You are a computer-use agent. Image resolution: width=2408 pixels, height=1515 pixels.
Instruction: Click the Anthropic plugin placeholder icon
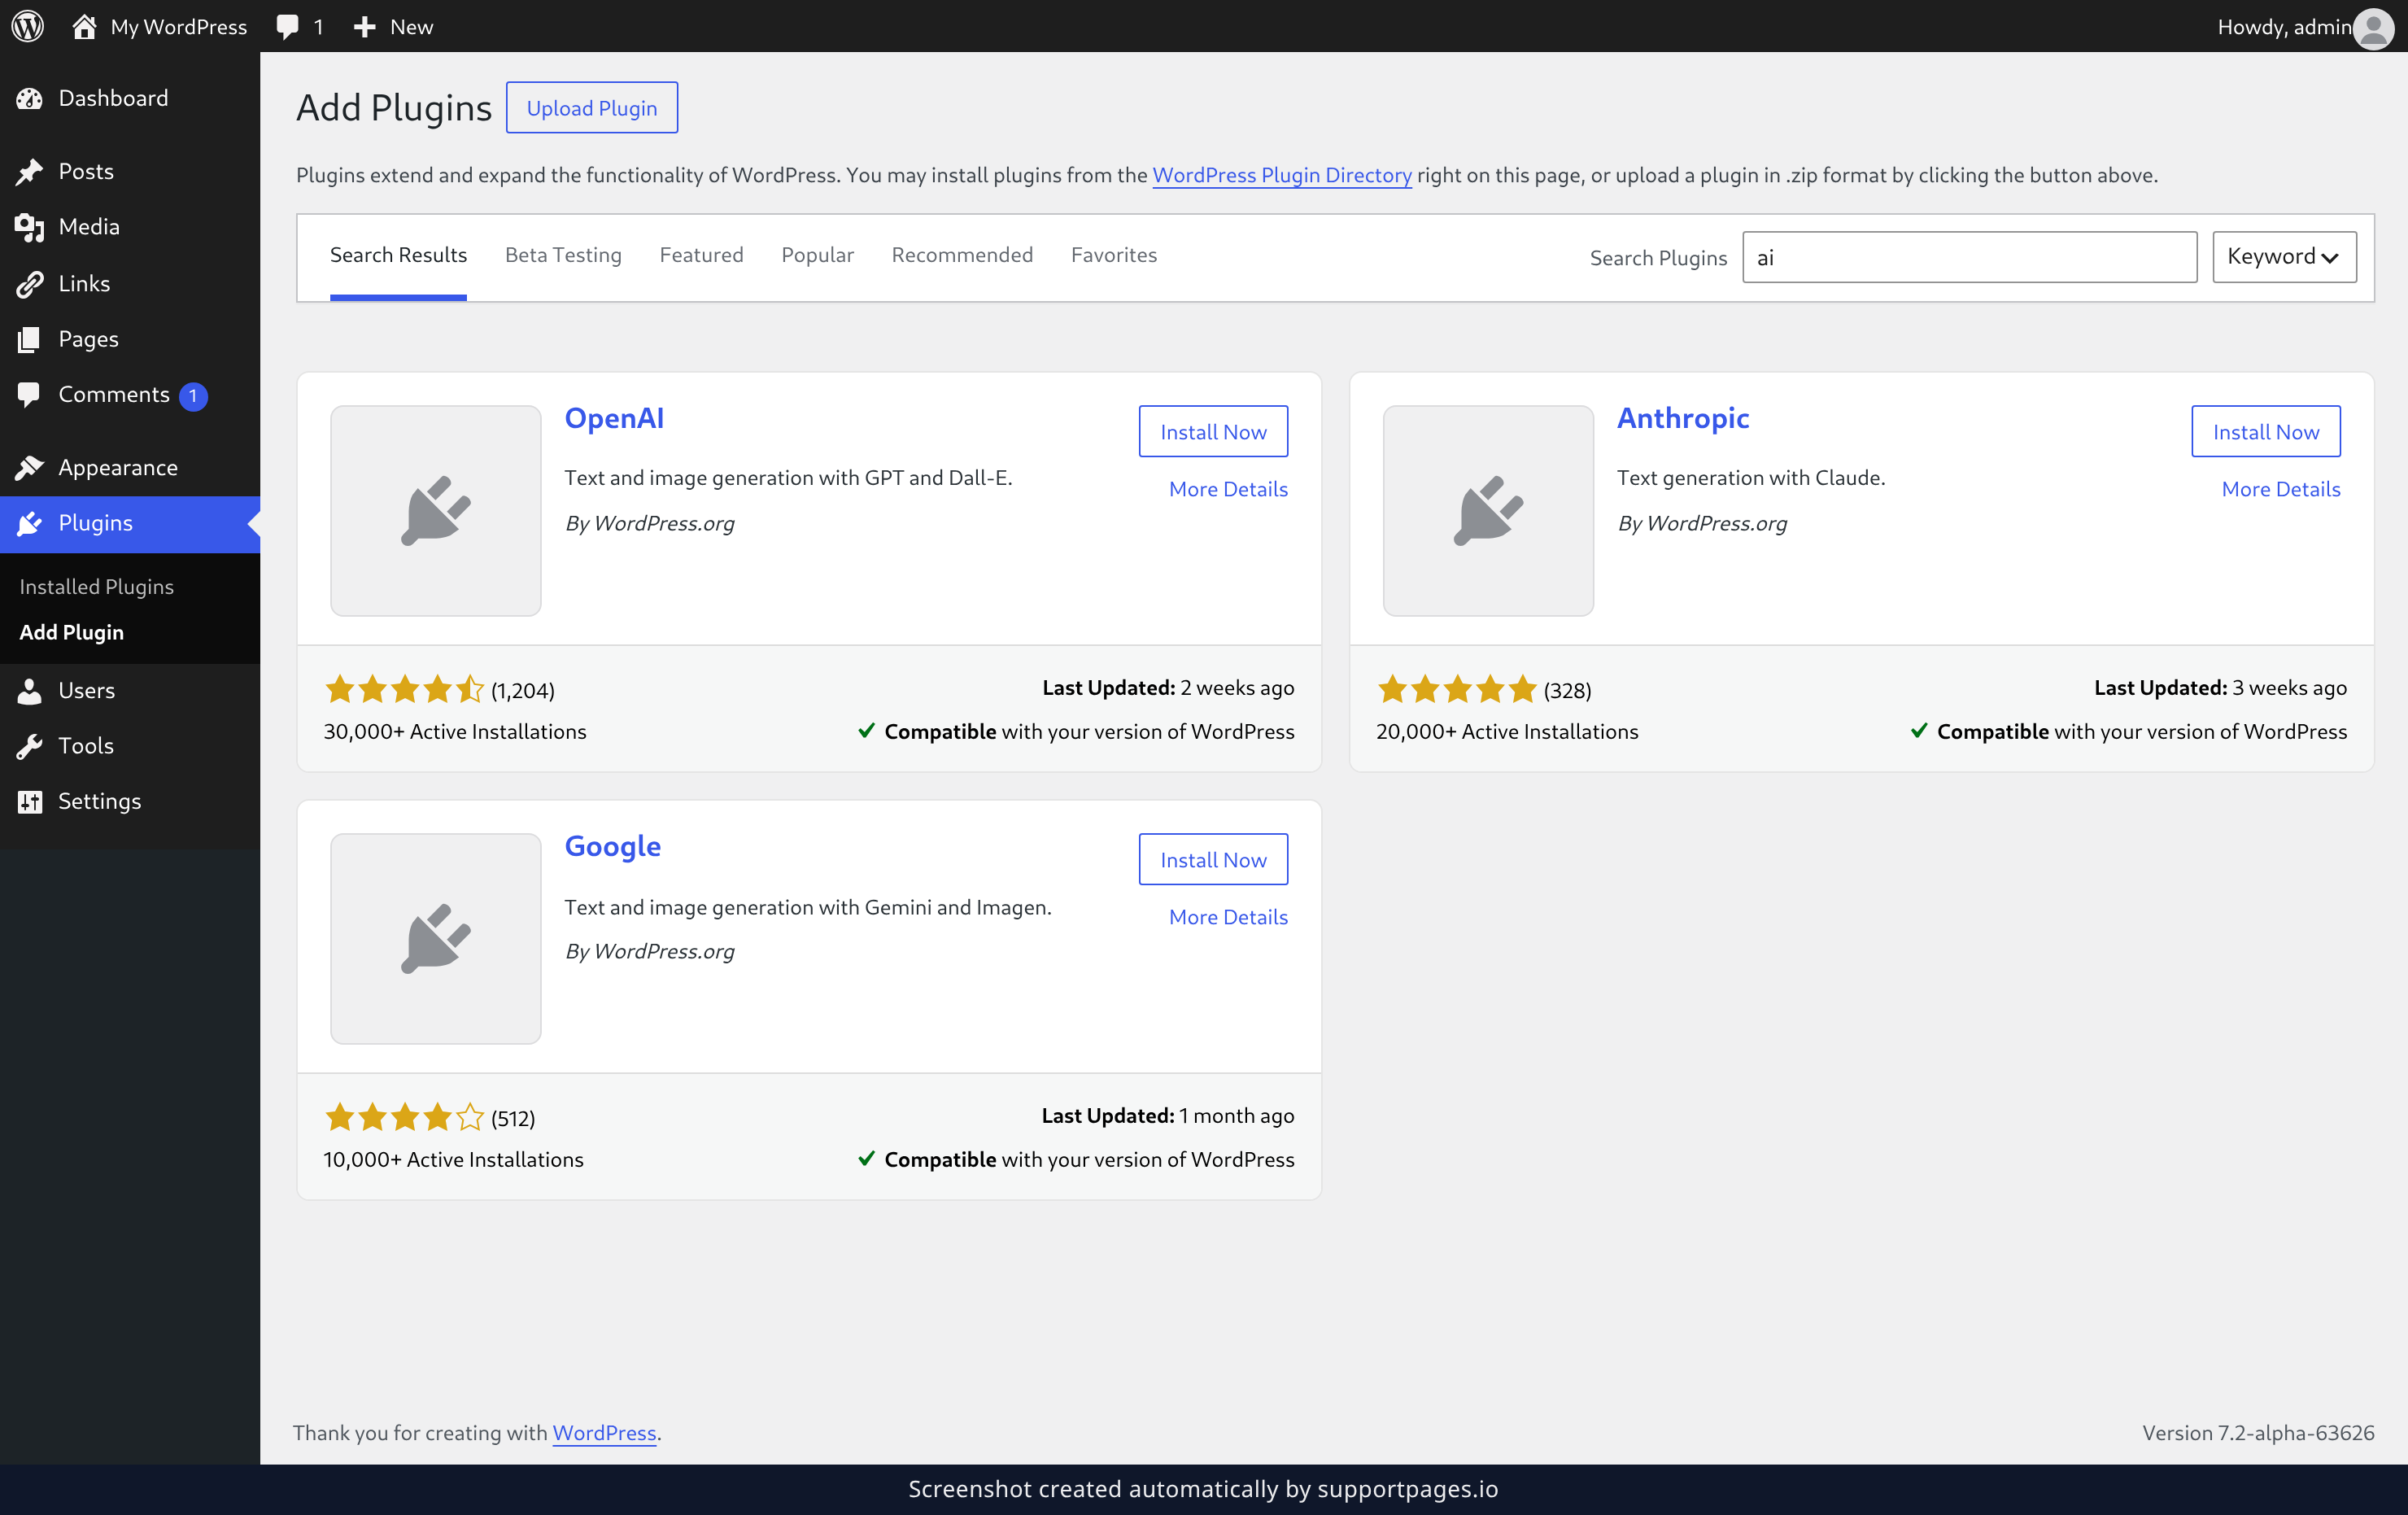point(1488,510)
